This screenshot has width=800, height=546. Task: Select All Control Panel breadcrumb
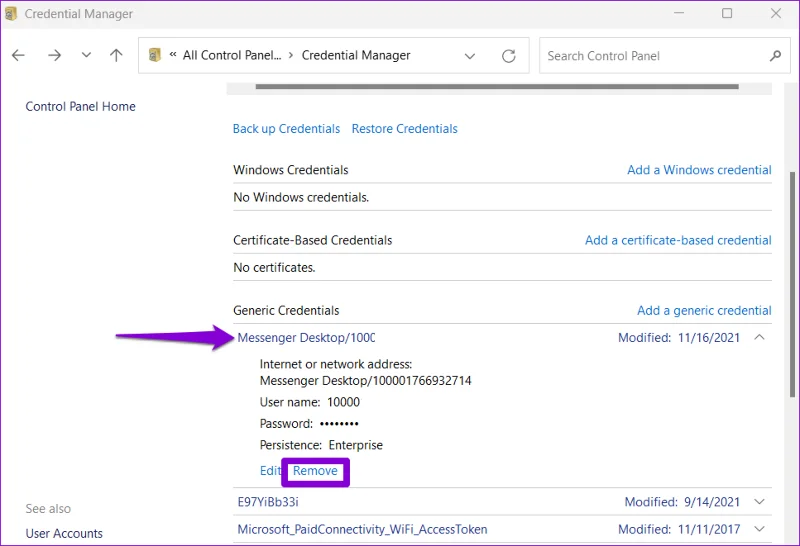232,55
